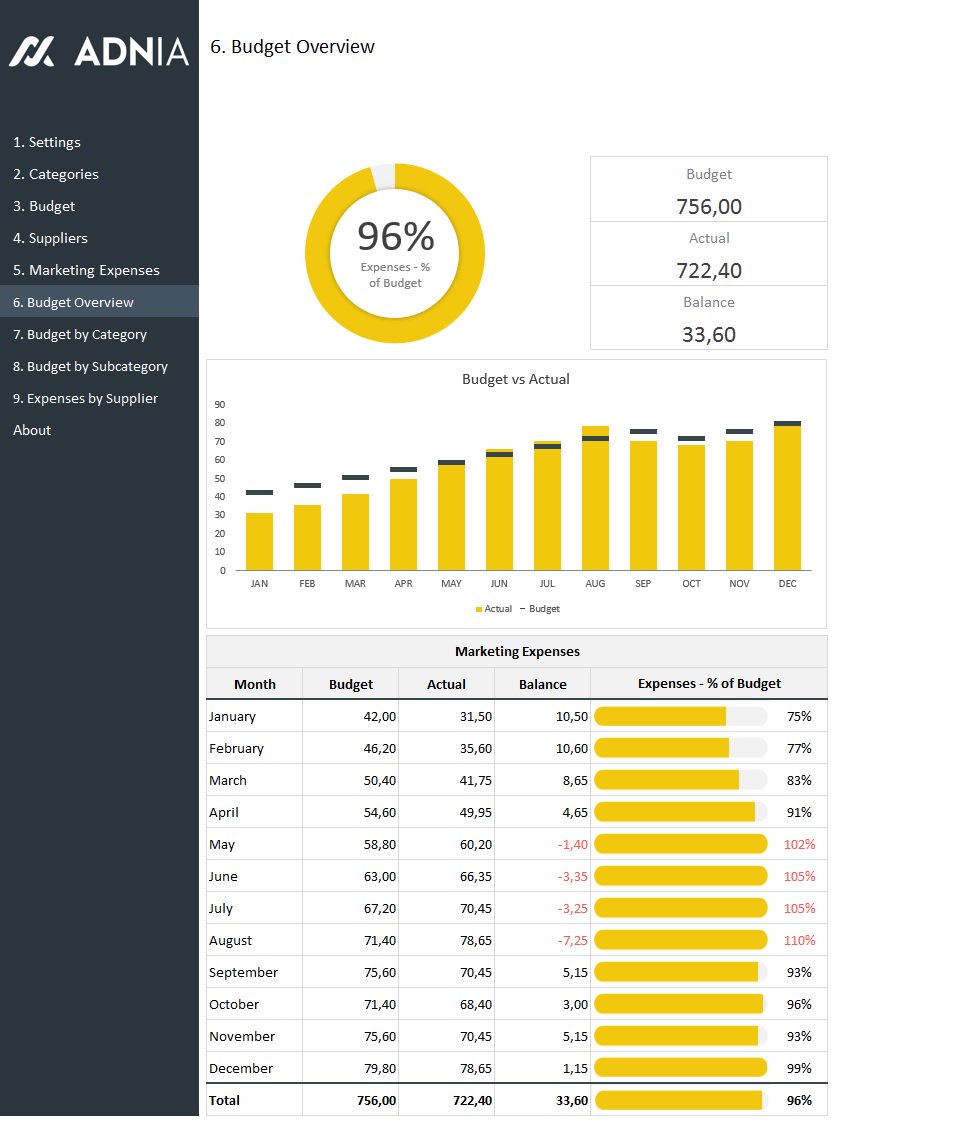Switch to '3. Budget' section
This screenshot has height=1125, width=971.
(46, 206)
